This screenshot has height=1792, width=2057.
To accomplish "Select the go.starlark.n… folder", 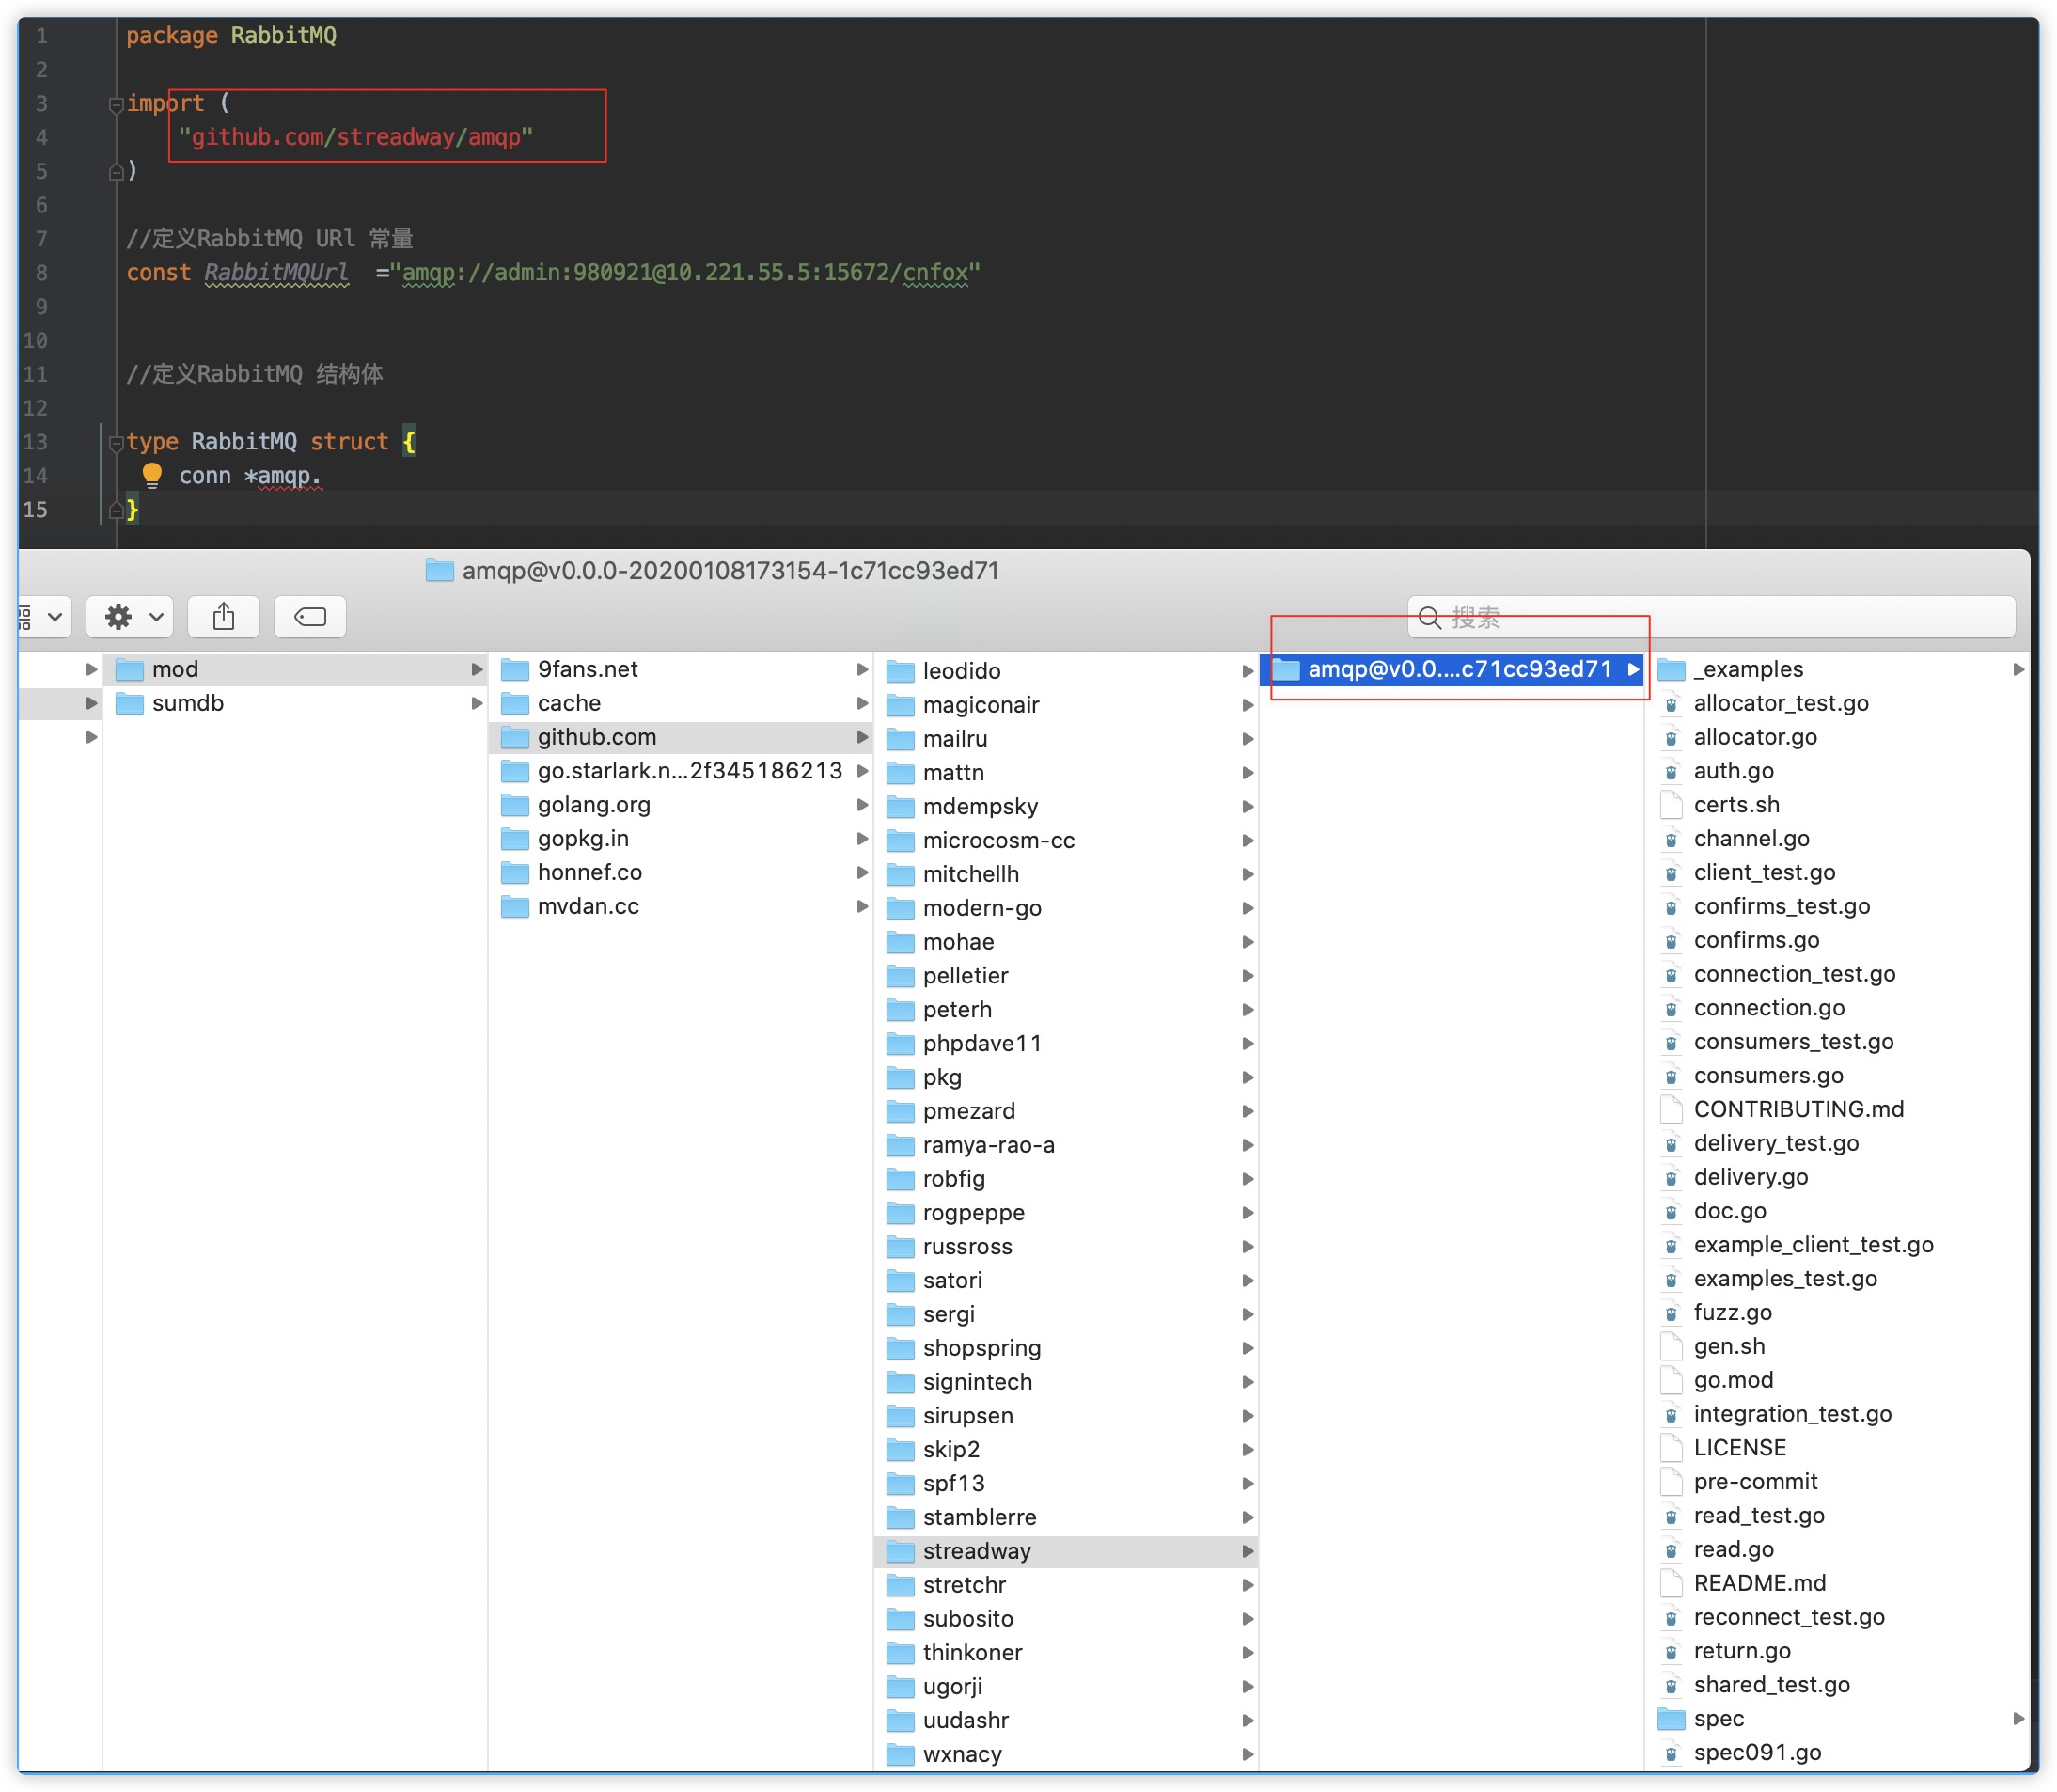I will [x=681, y=771].
